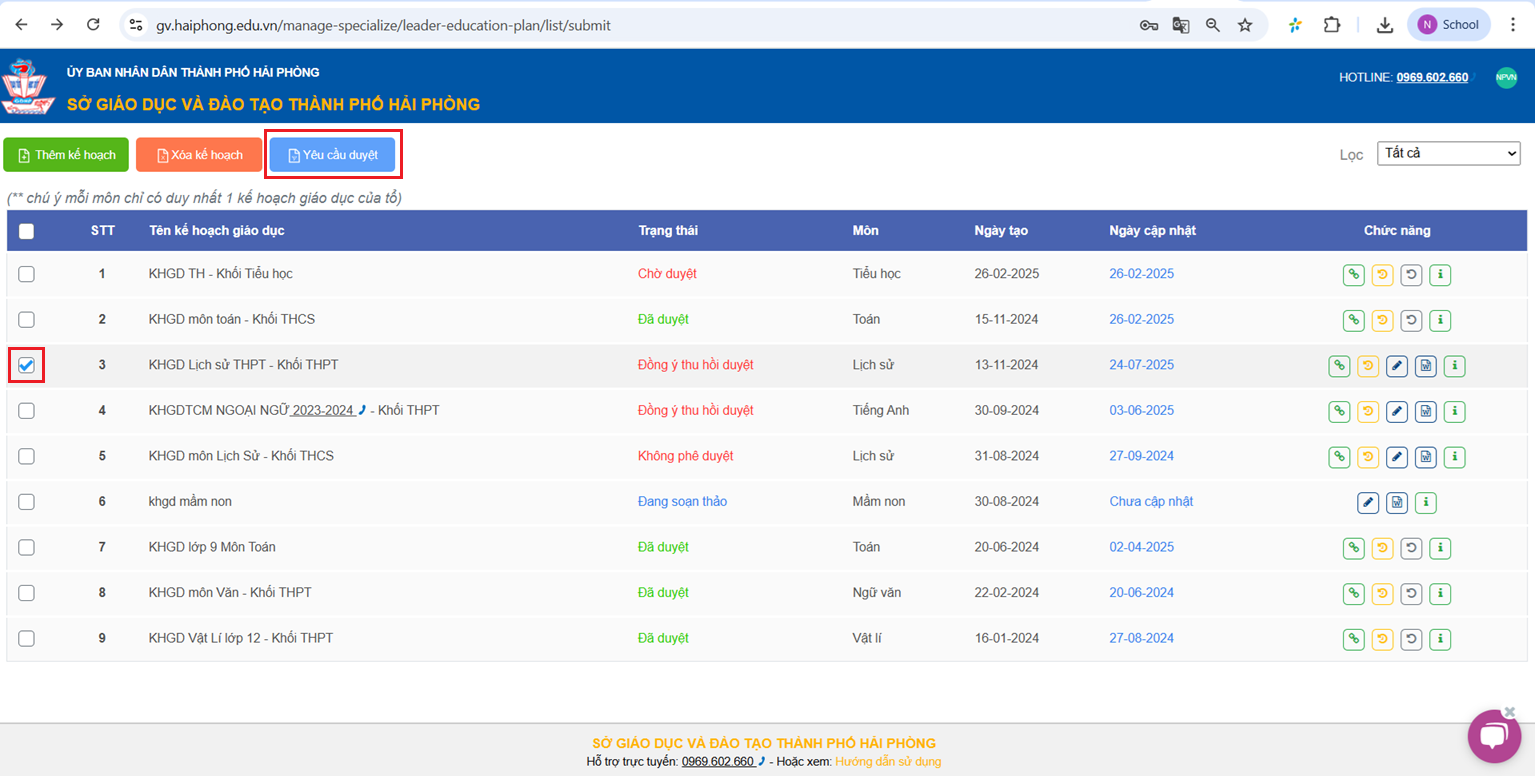
Task: Check the box for KHGD môn toán row
Action: click(27, 320)
